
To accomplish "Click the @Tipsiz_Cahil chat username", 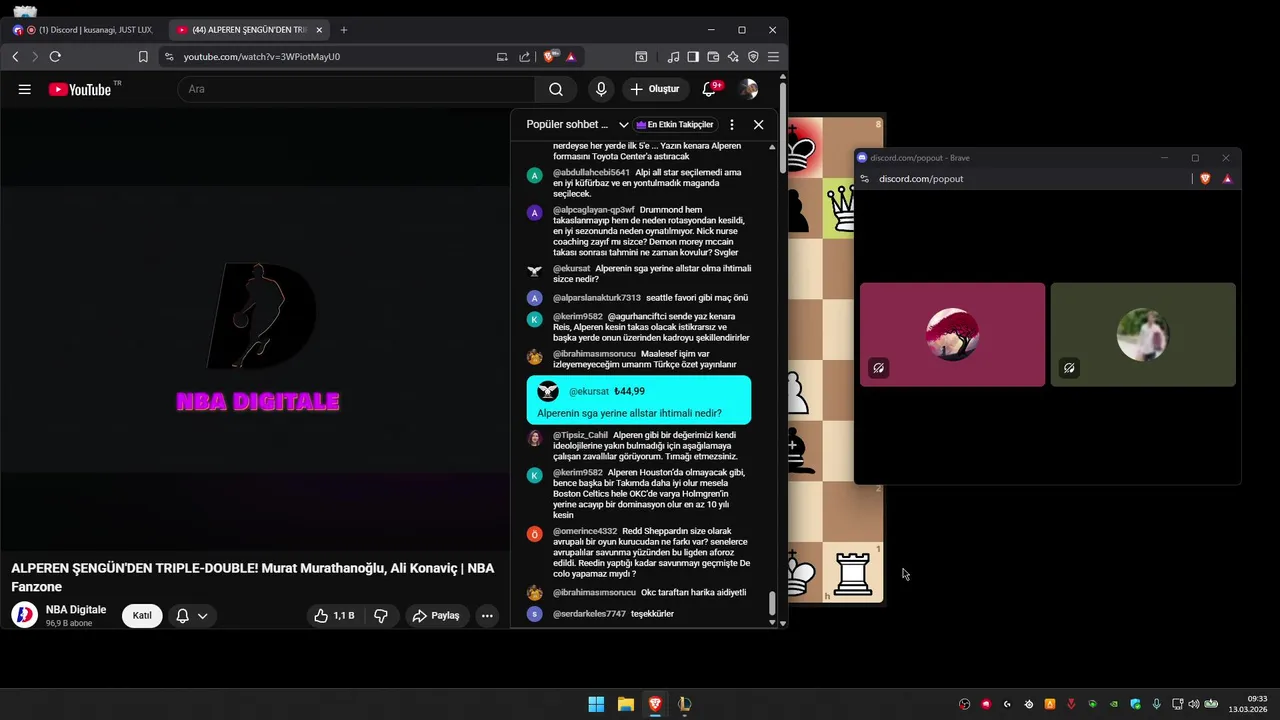I will click(580, 435).
